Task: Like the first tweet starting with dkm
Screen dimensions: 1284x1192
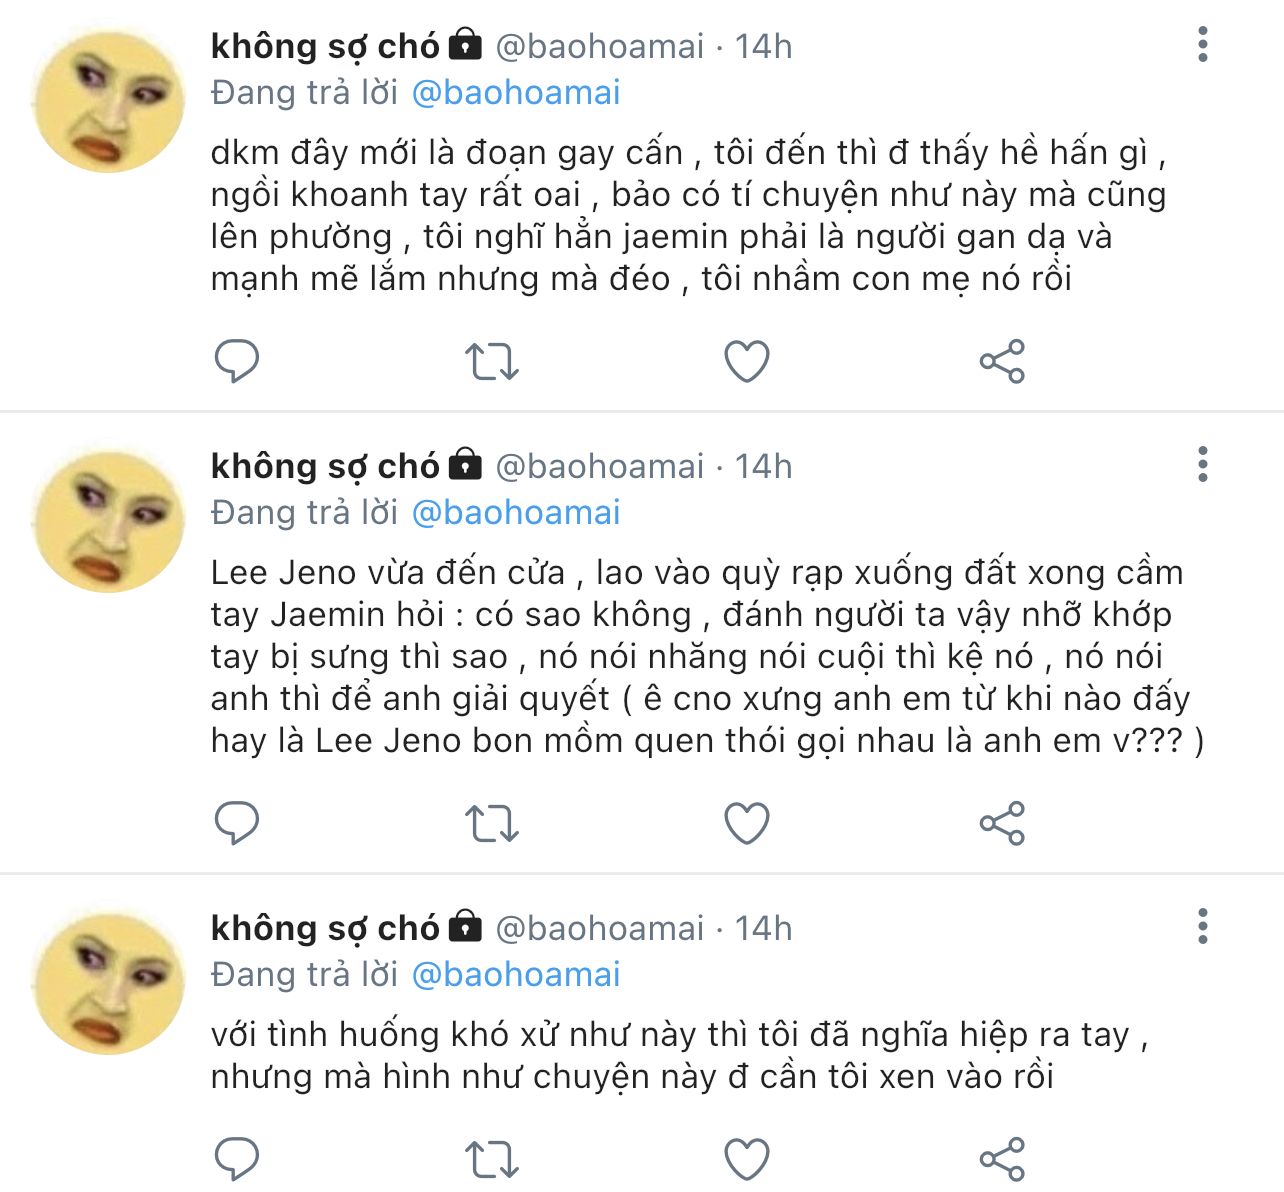Action: [746, 361]
